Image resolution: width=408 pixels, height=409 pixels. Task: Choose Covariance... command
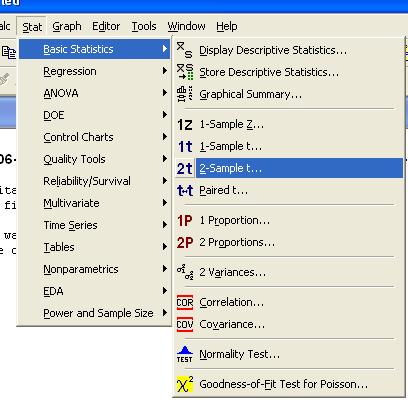(289, 324)
